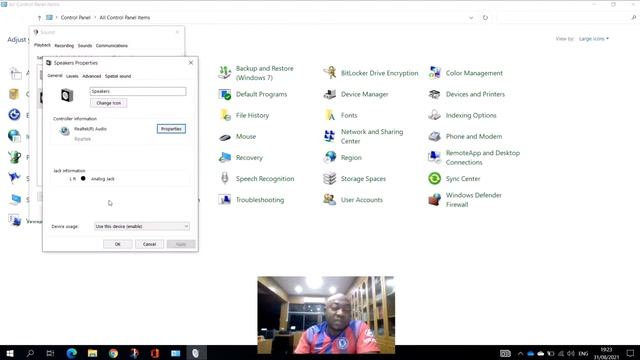
Task: Click OK in Speakers Properties
Action: (x=118, y=244)
